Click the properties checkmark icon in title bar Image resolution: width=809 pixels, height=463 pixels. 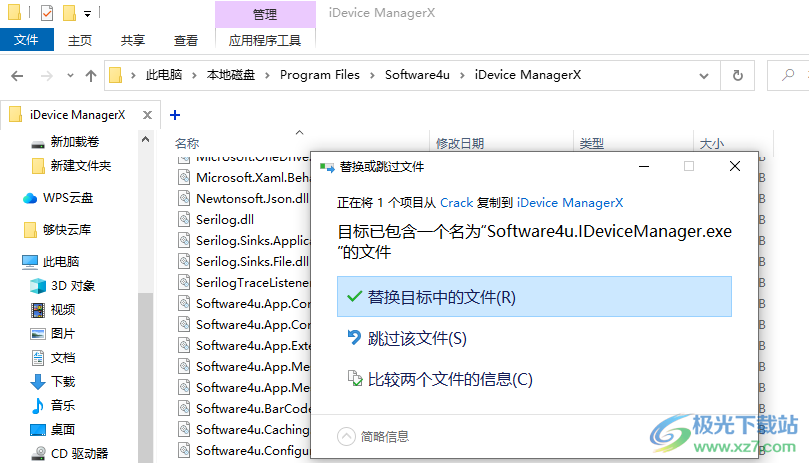click(46, 12)
